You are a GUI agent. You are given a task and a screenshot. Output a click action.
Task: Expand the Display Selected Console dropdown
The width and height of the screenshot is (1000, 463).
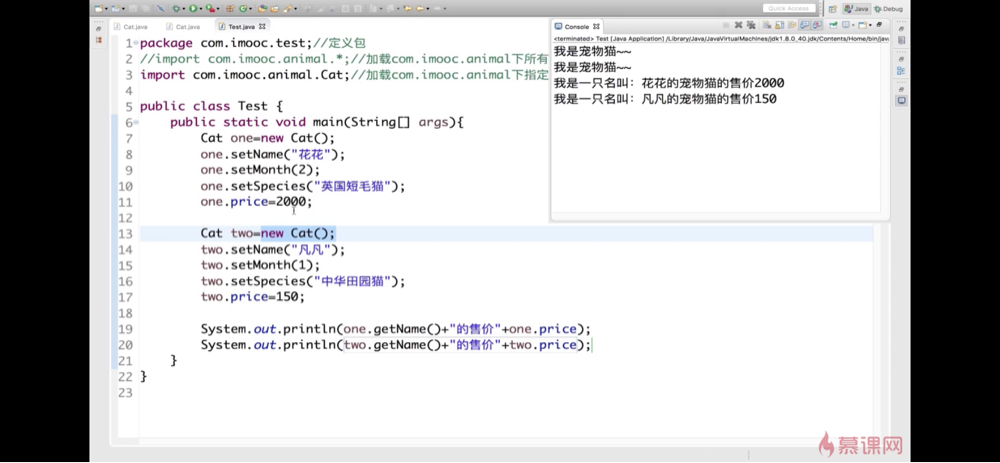[x=853, y=26]
